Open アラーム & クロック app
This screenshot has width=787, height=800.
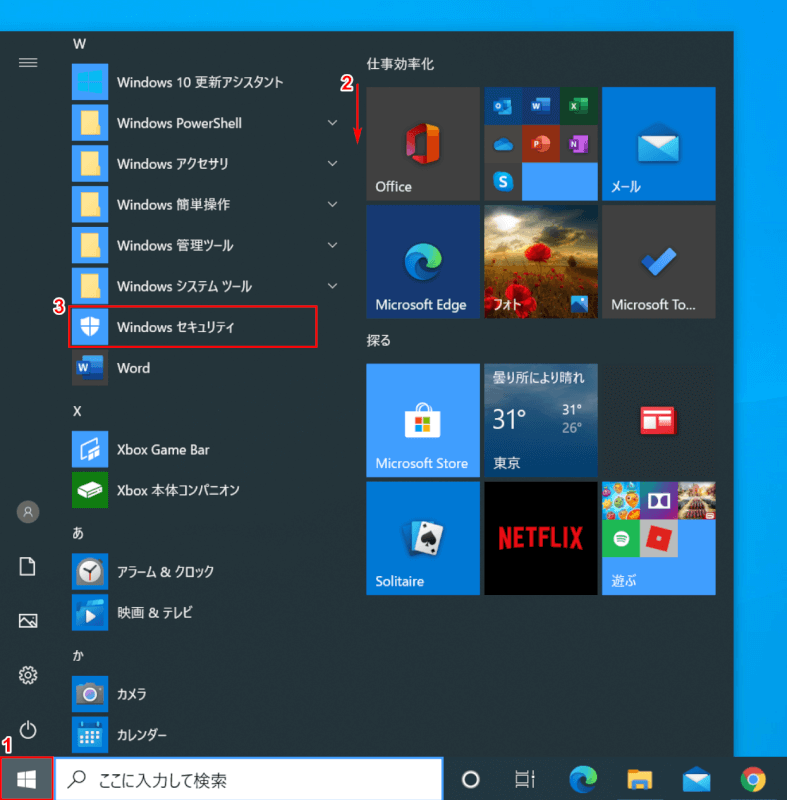point(204,571)
